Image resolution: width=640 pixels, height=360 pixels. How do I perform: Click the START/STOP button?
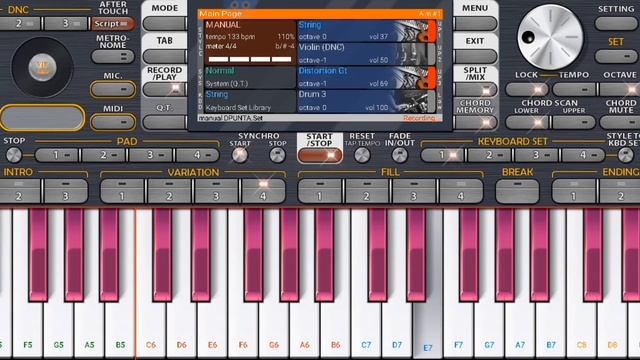[x=320, y=156]
